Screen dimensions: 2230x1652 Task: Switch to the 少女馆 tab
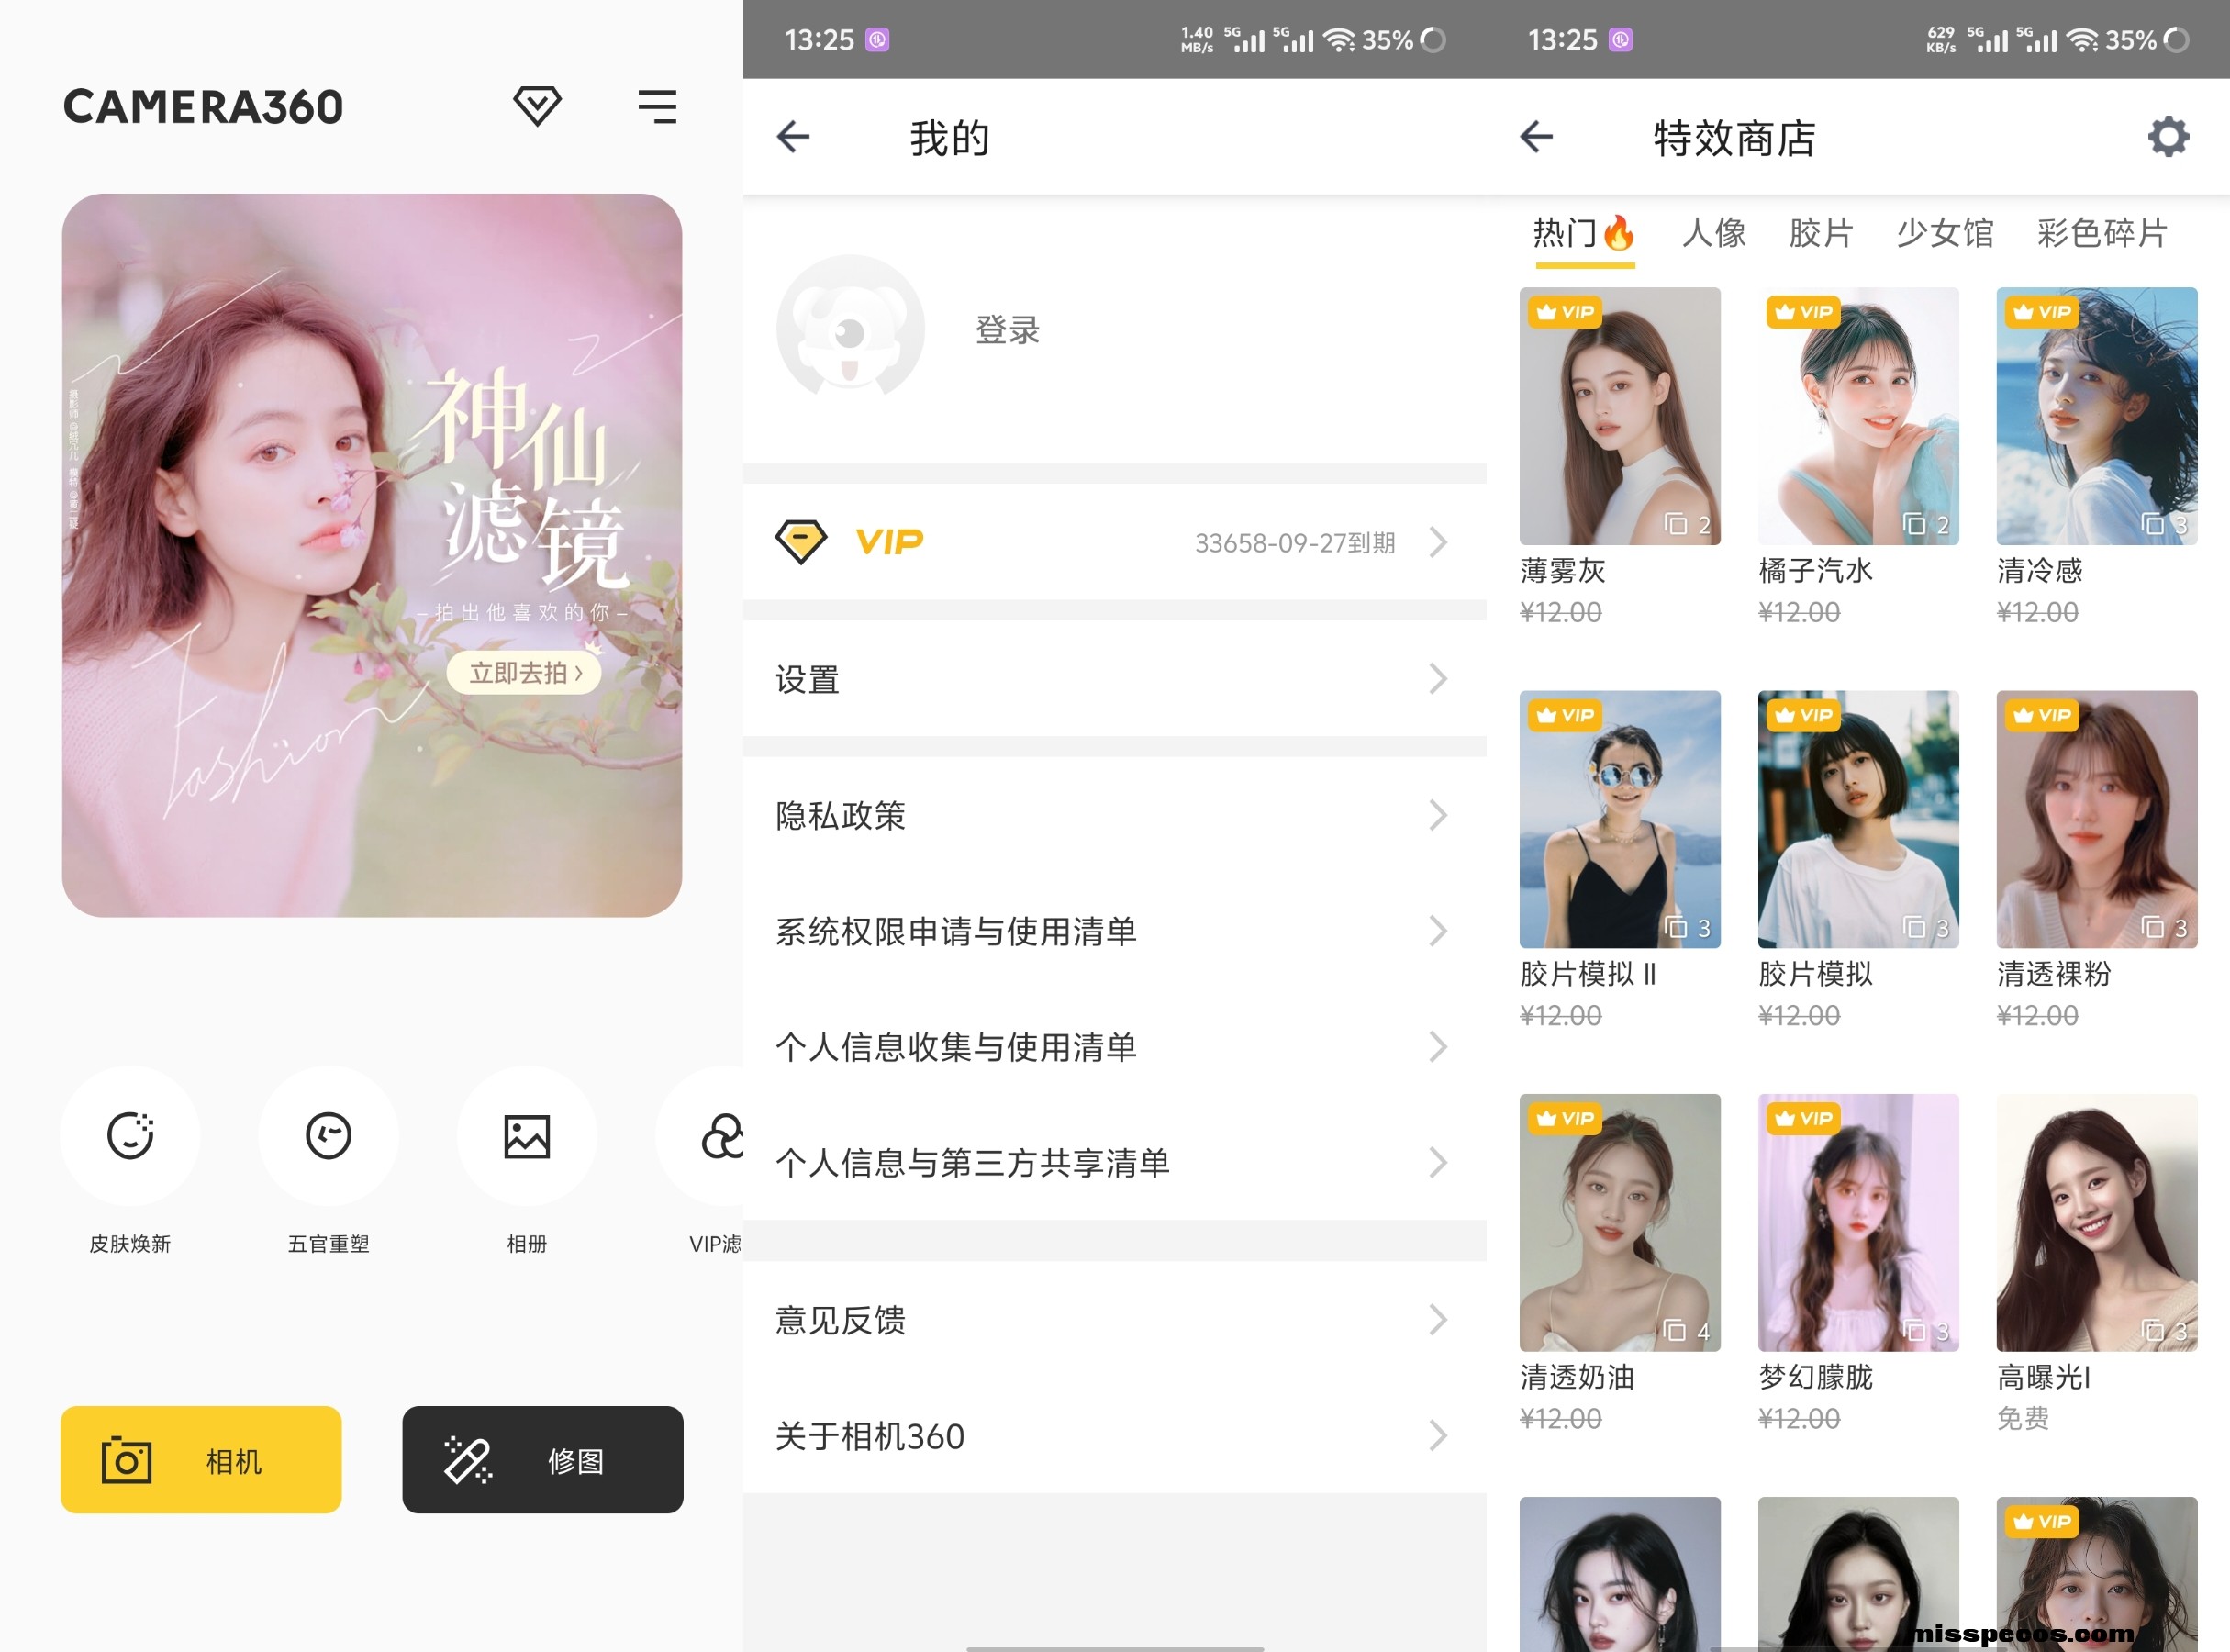(x=1945, y=233)
